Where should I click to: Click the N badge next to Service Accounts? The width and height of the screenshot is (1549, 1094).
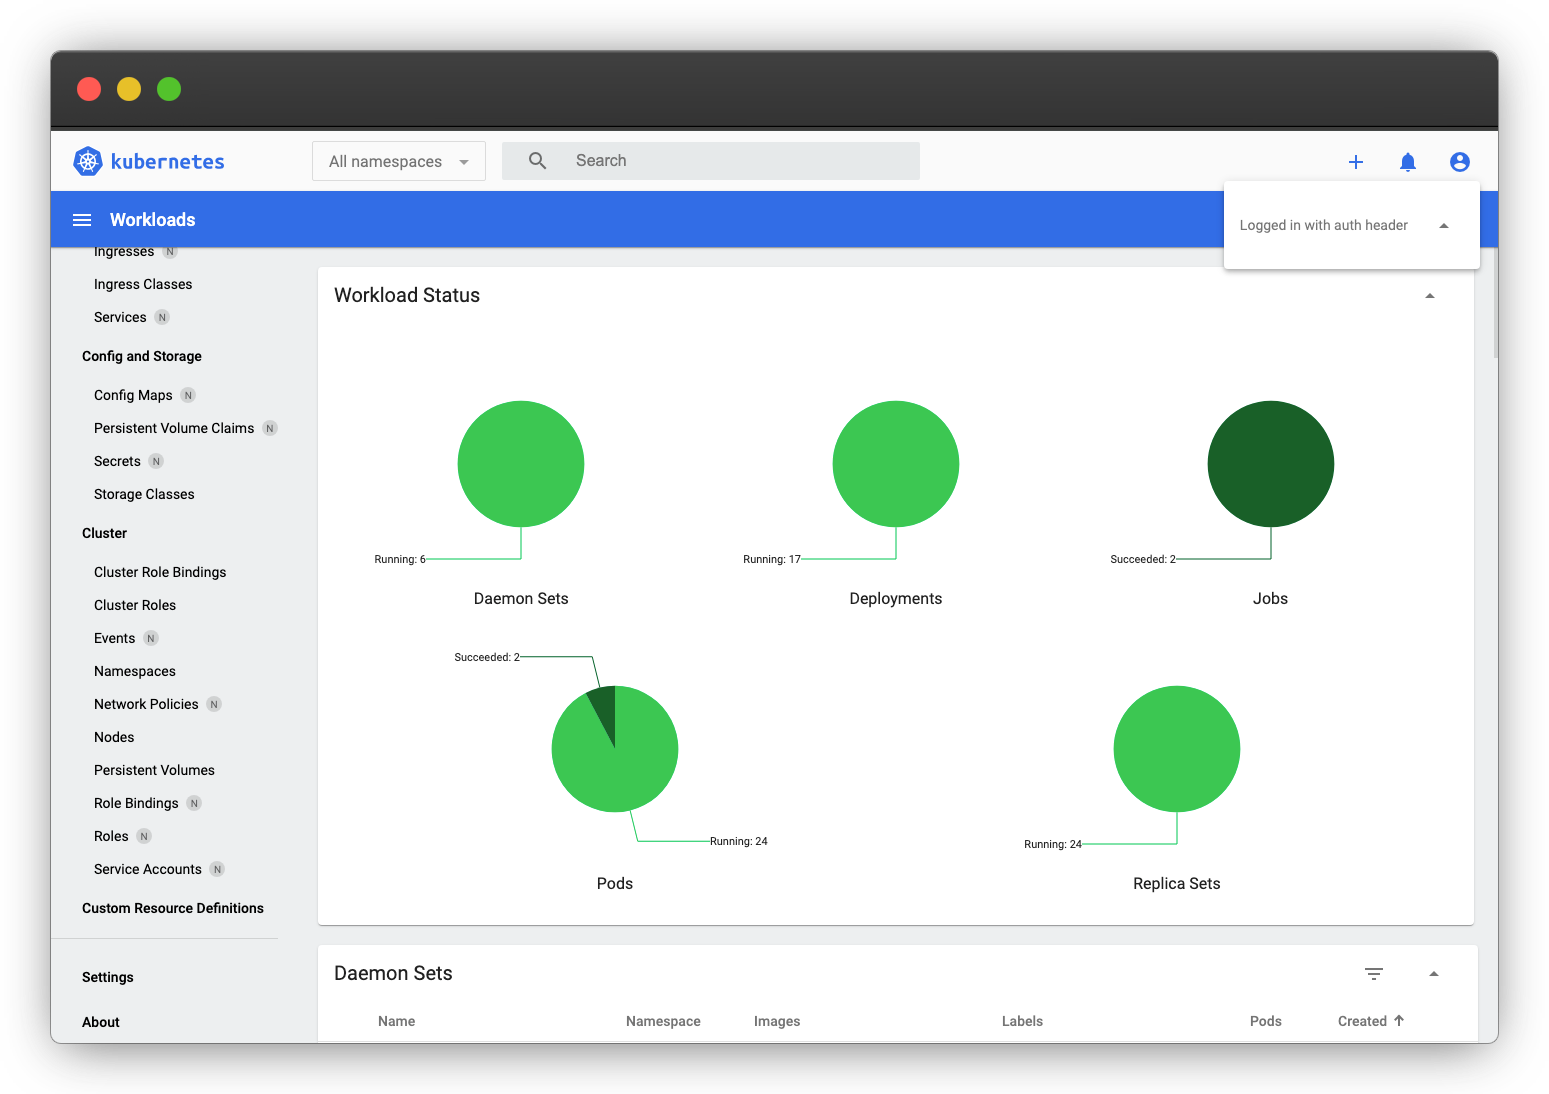tap(217, 869)
